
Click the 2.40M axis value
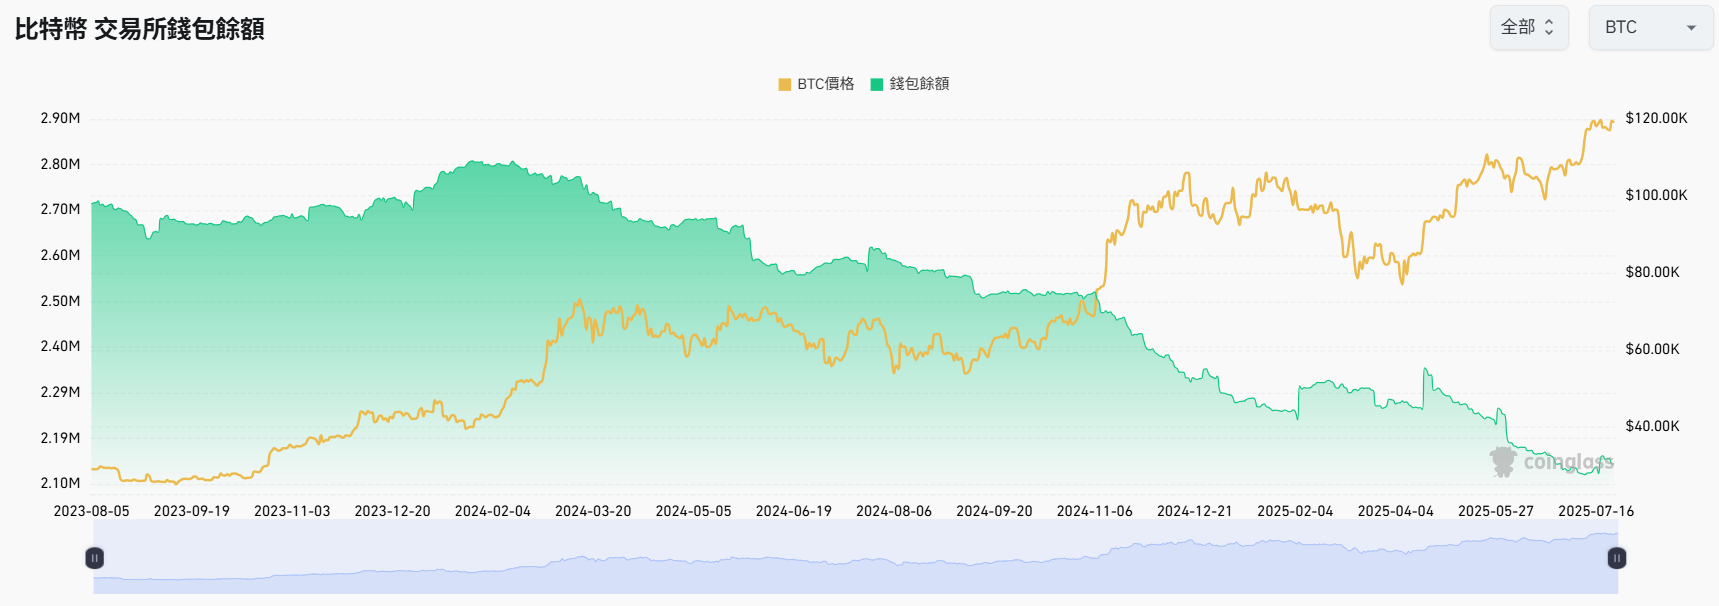pos(60,346)
